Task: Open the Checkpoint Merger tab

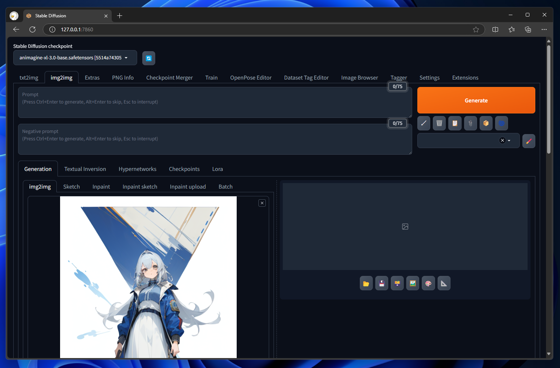Action: pos(169,78)
